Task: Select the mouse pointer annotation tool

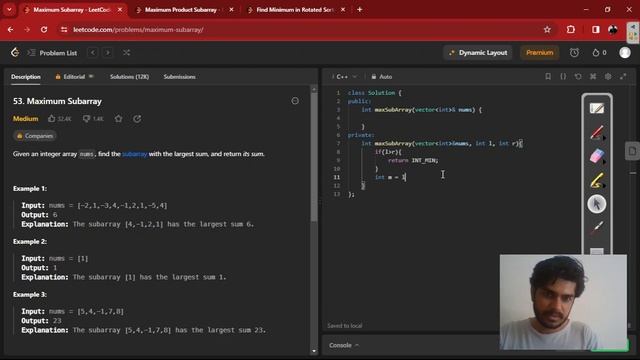Action: [597, 204]
